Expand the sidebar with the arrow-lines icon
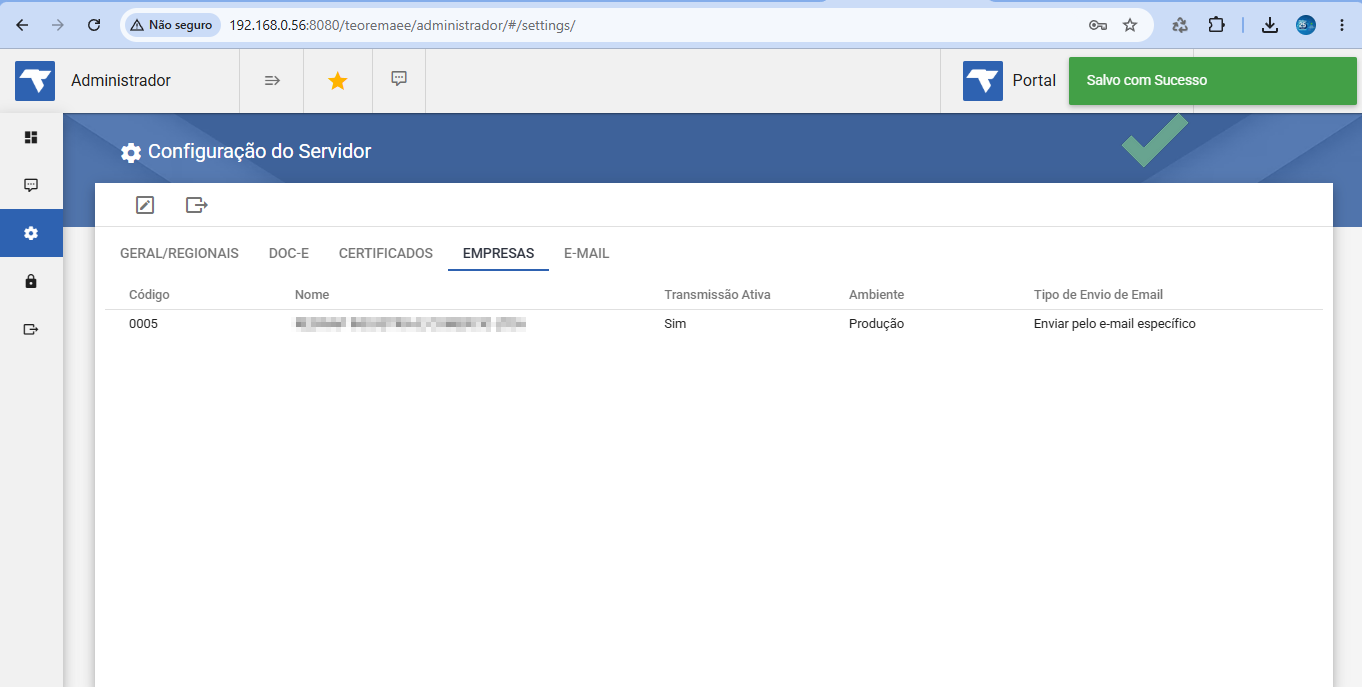 coord(272,80)
